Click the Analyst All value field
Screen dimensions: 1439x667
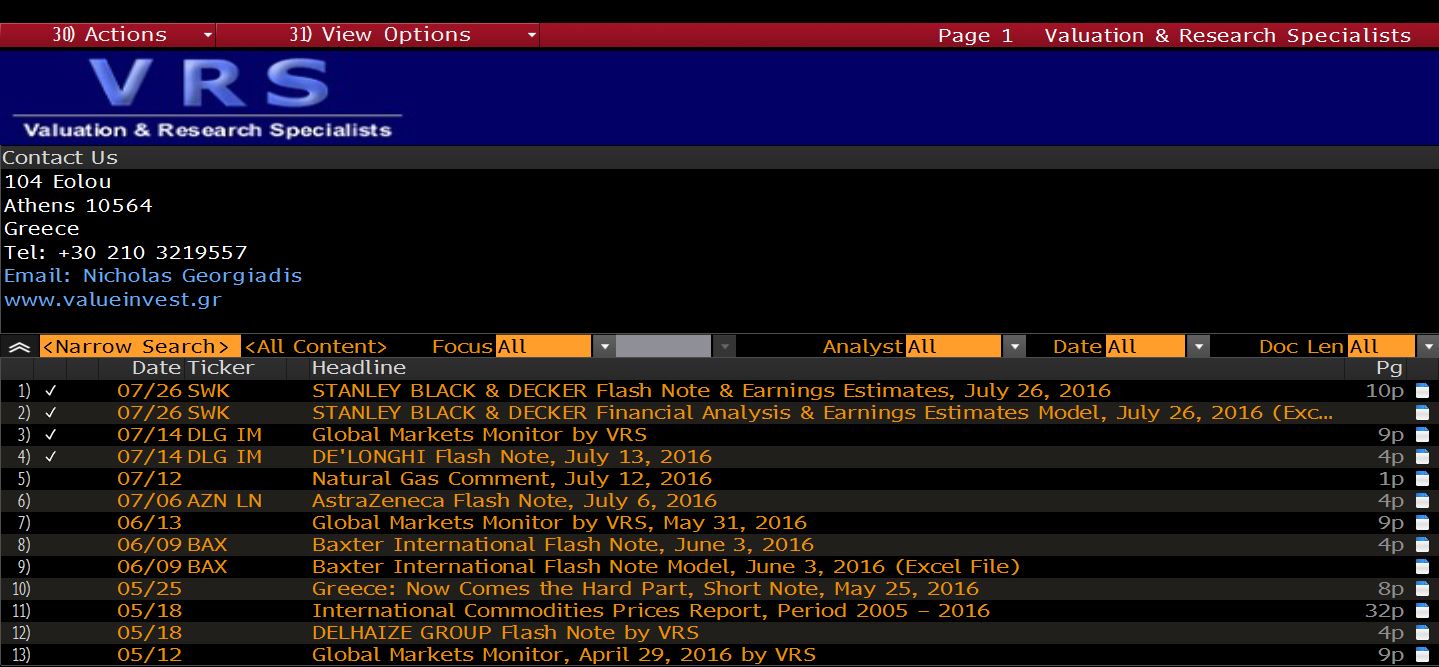click(x=953, y=347)
